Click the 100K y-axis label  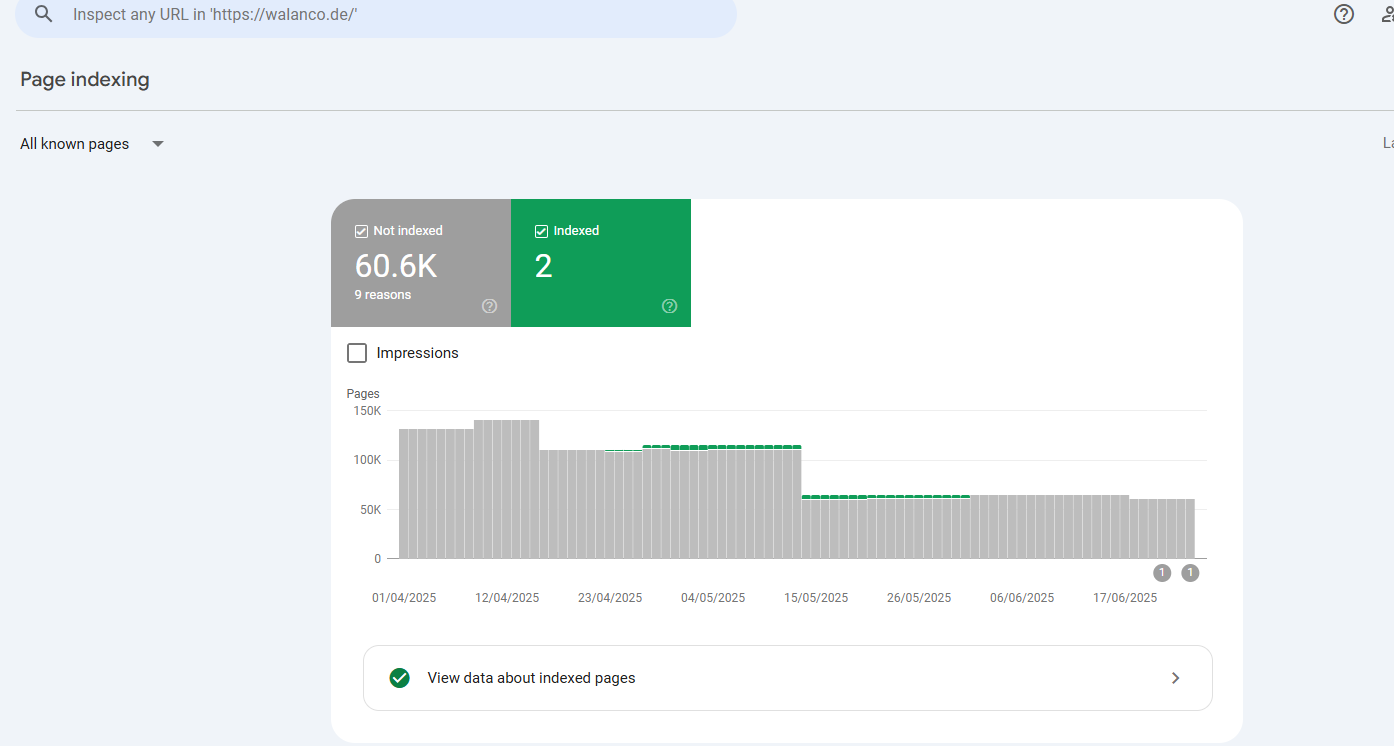[x=367, y=460]
